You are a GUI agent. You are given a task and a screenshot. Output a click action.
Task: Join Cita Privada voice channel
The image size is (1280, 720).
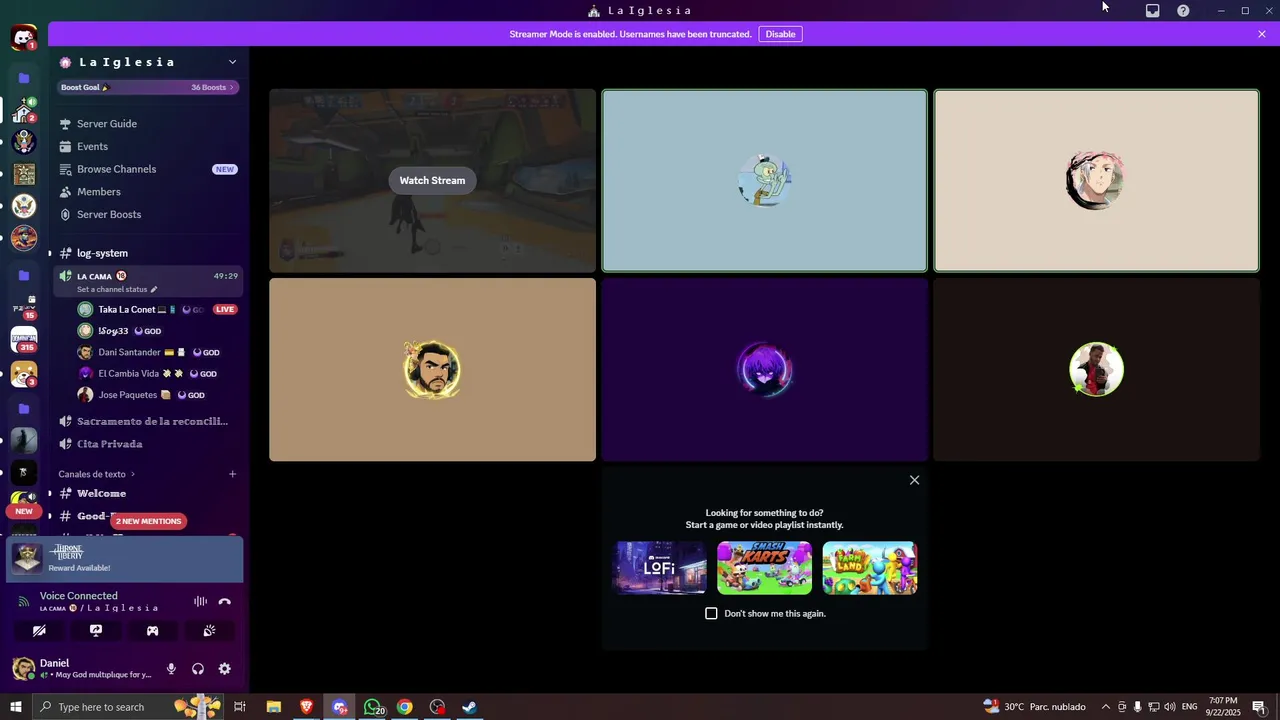[x=148, y=444]
